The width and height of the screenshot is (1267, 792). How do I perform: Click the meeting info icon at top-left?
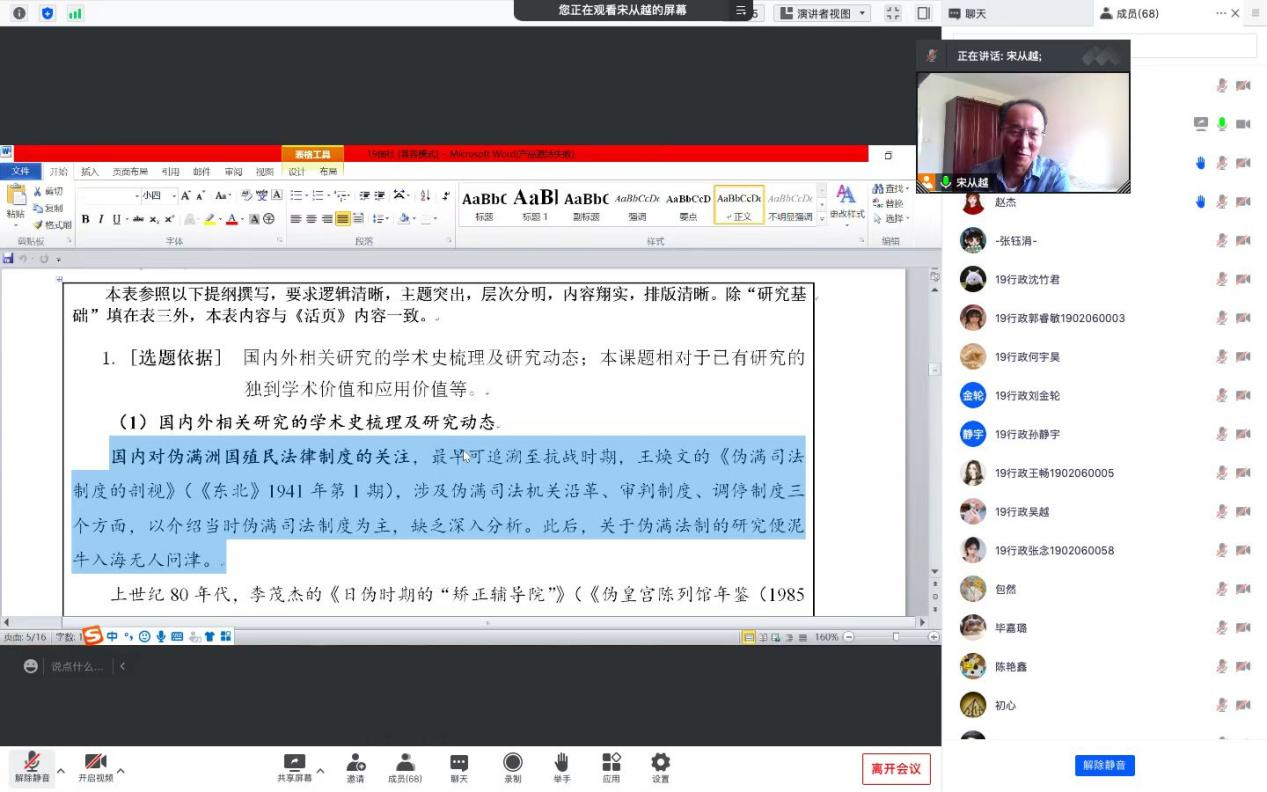19,13
